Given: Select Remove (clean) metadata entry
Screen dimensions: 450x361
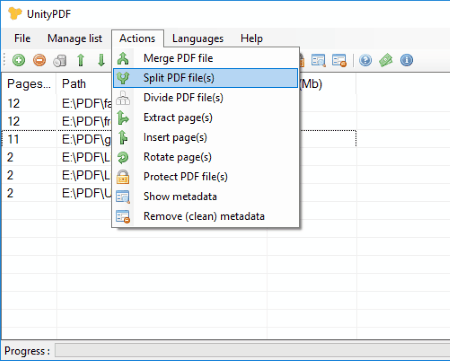Looking at the screenshot, I should 205,216.
